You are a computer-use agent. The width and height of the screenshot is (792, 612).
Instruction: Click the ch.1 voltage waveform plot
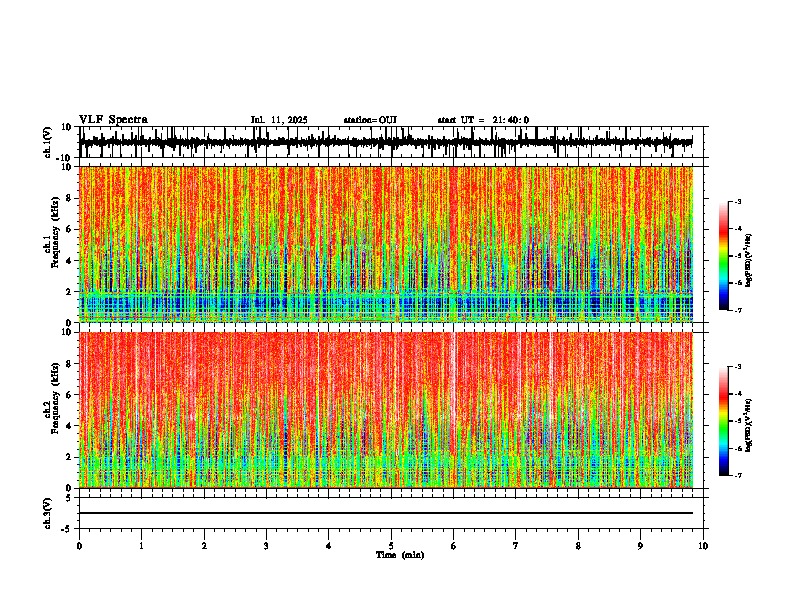385,142
